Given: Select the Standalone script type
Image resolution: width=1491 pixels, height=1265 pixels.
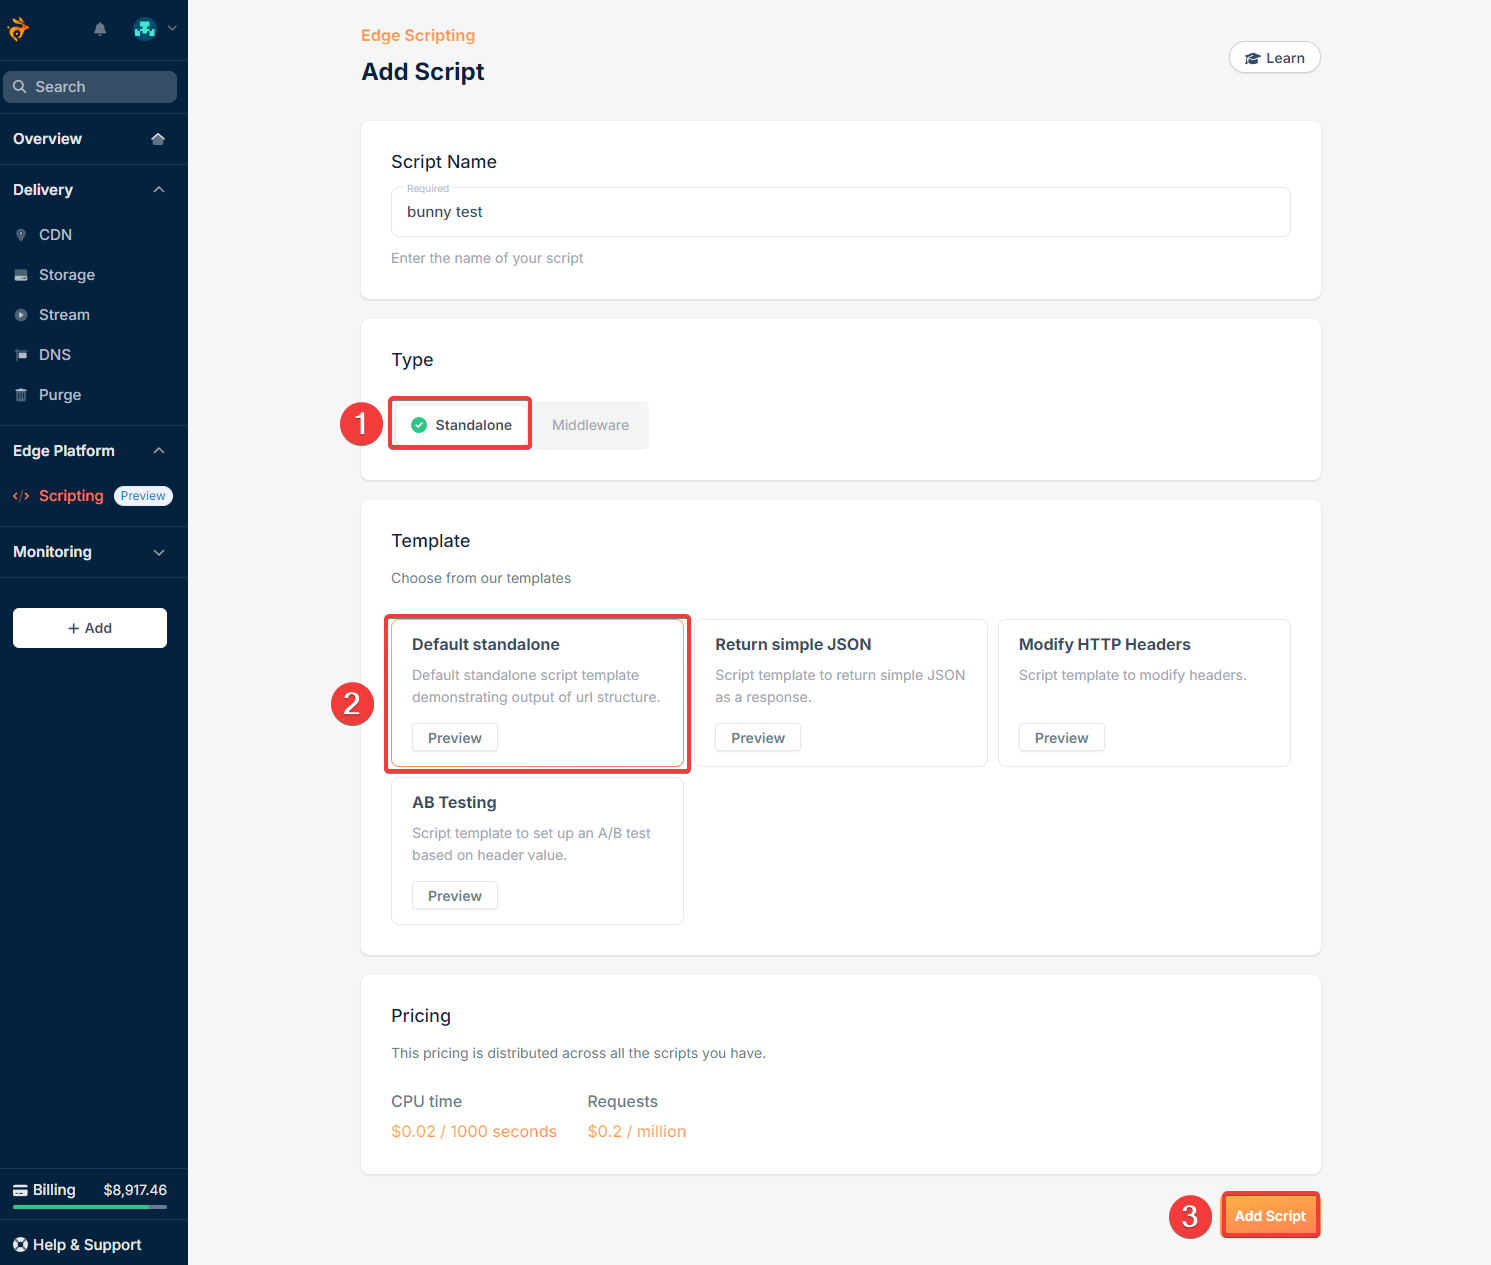Looking at the screenshot, I should pyautogui.click(x=461, y=425).
